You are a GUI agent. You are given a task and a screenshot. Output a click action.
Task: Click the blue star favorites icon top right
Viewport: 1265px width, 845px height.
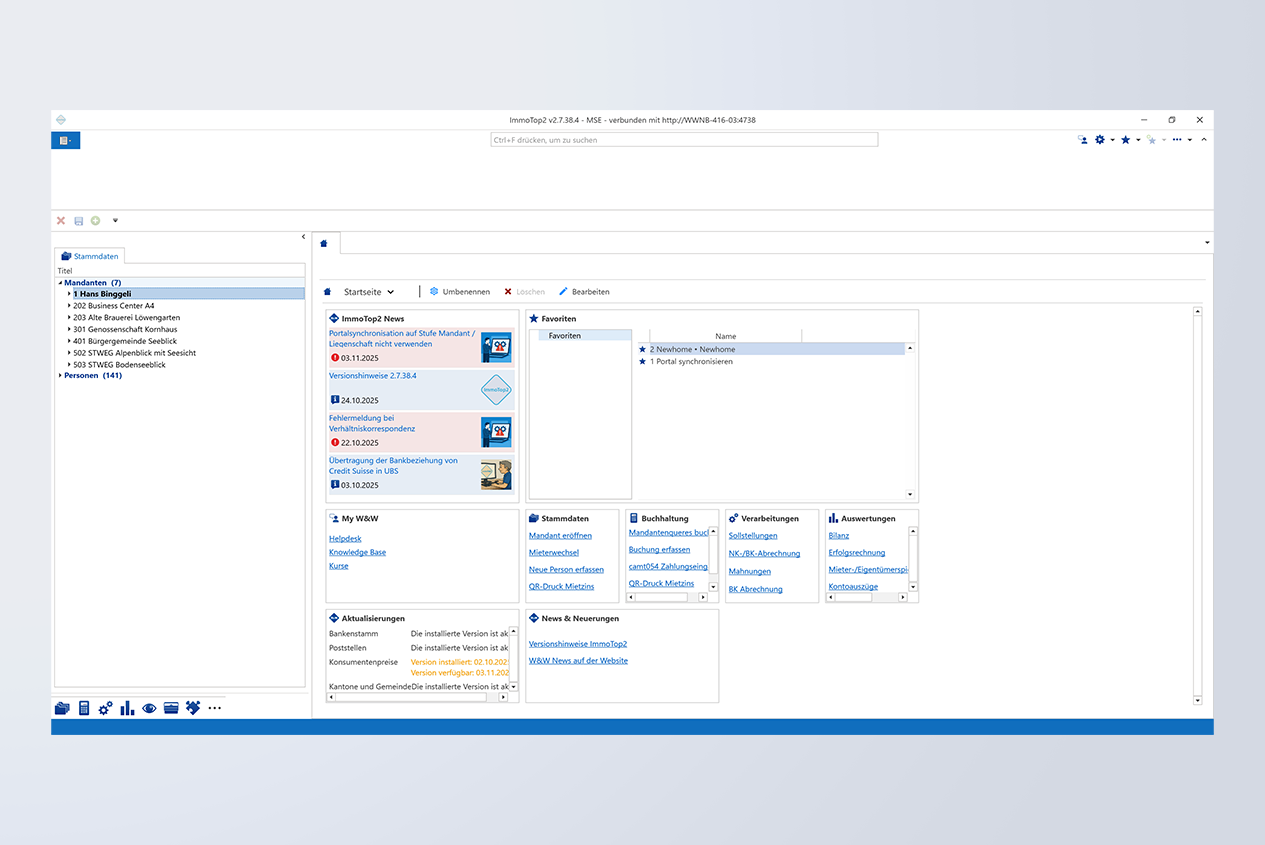click(1126, 140)
